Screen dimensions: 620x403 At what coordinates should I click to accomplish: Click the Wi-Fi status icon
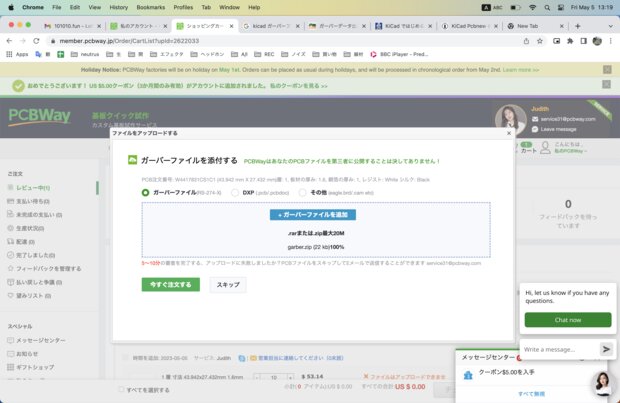coord(532,7)
